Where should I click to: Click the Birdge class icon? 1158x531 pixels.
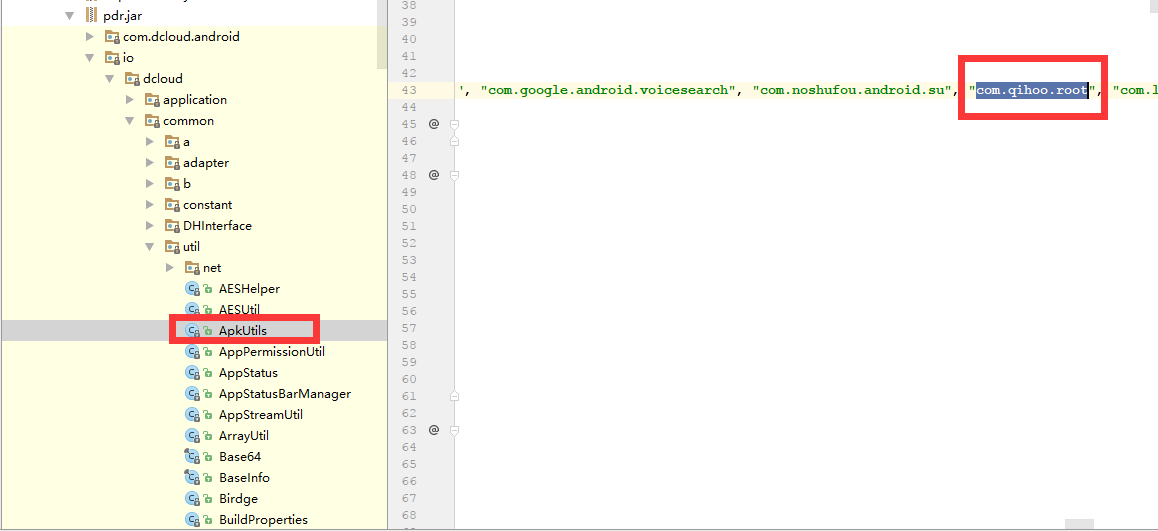tap(193, 499)
